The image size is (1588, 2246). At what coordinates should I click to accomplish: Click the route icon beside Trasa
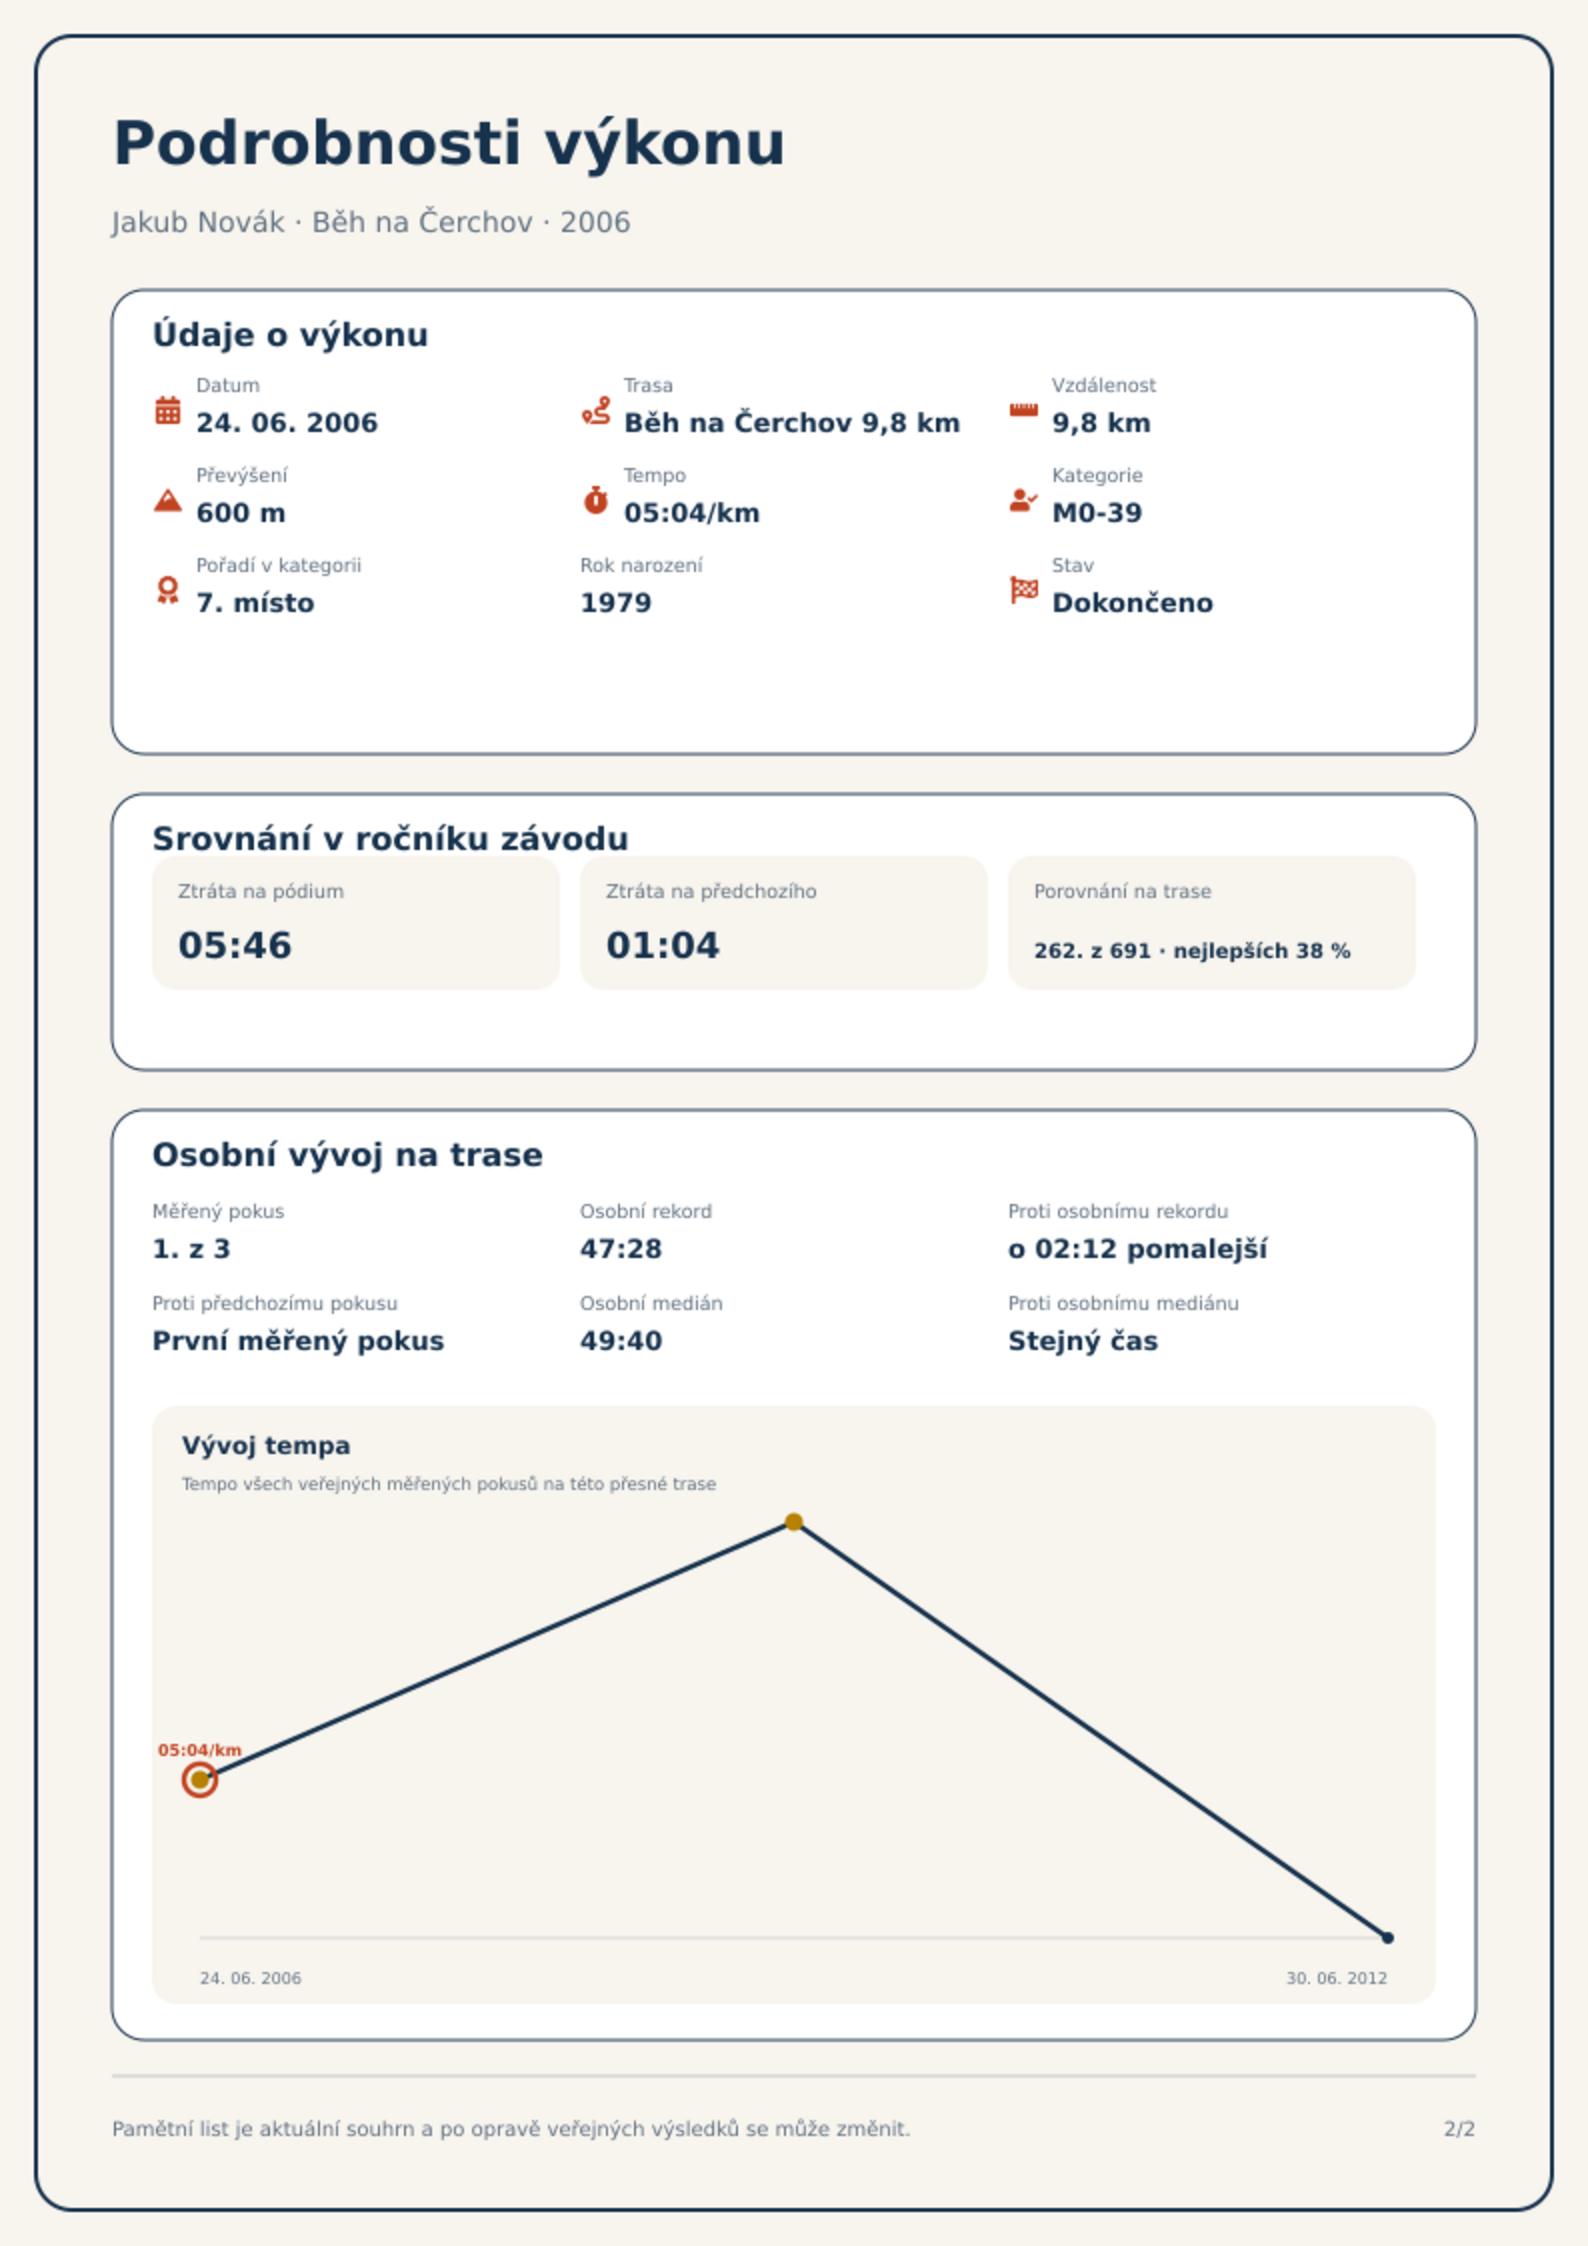tap(596, 410)
